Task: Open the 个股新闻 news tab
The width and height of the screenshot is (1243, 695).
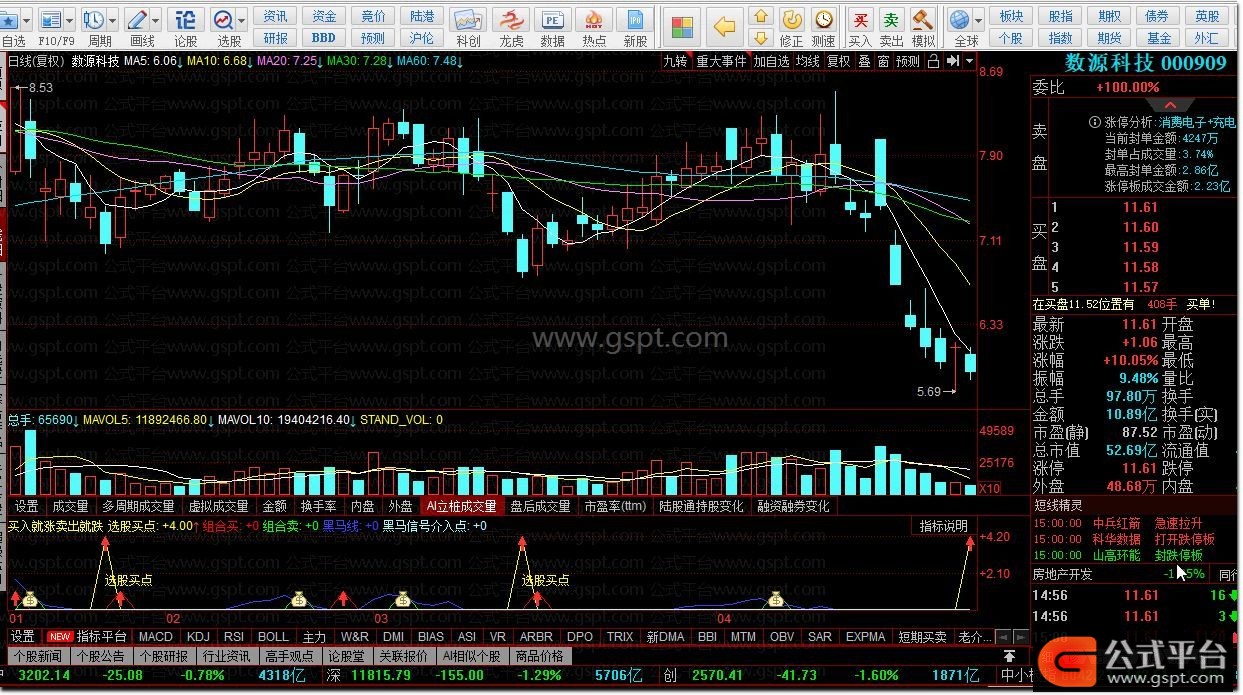Action: [x=38, y=656]
